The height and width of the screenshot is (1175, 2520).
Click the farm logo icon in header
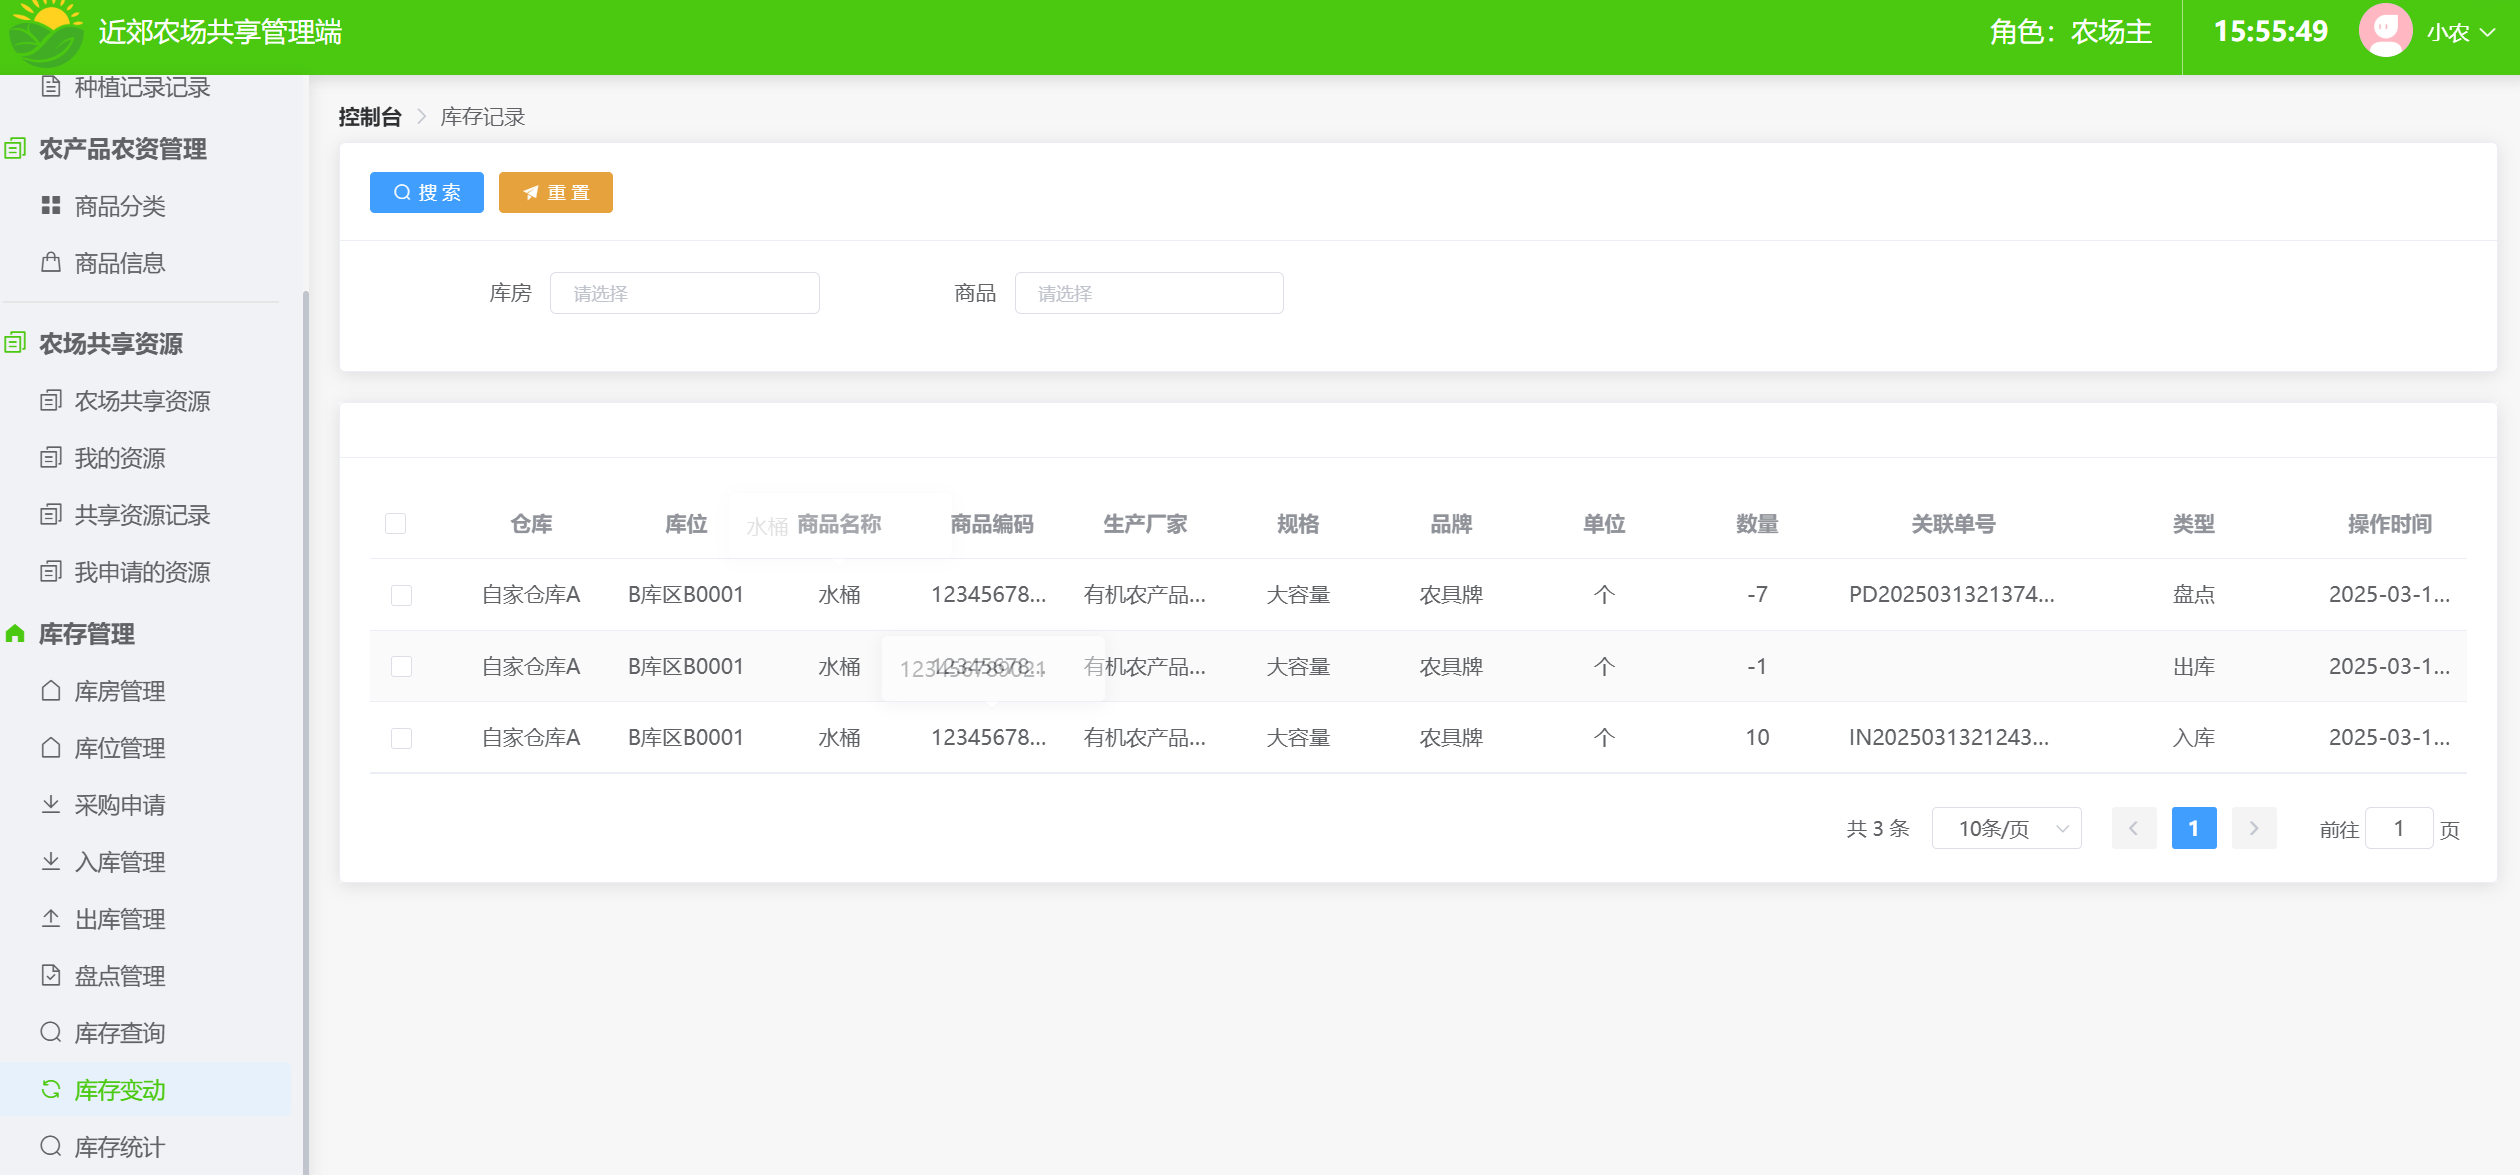coord(46,33)
